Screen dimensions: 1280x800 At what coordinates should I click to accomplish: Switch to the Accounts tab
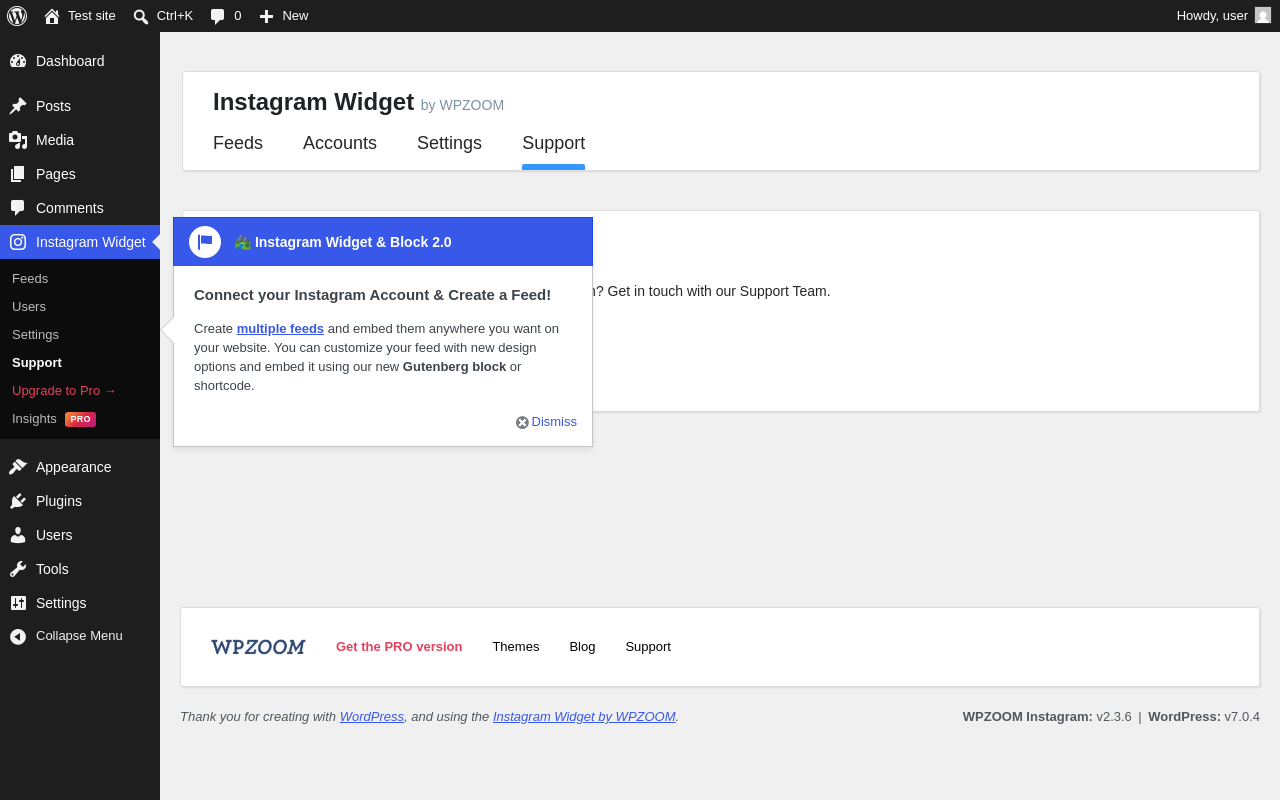coord(340,143)
